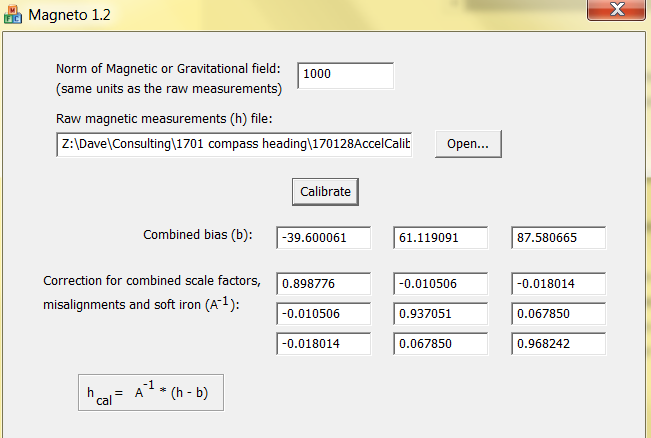Viewport: 651px width, 438px height.
Task: Click the -0.010506 cell in top matrix row
Action: 441,283
